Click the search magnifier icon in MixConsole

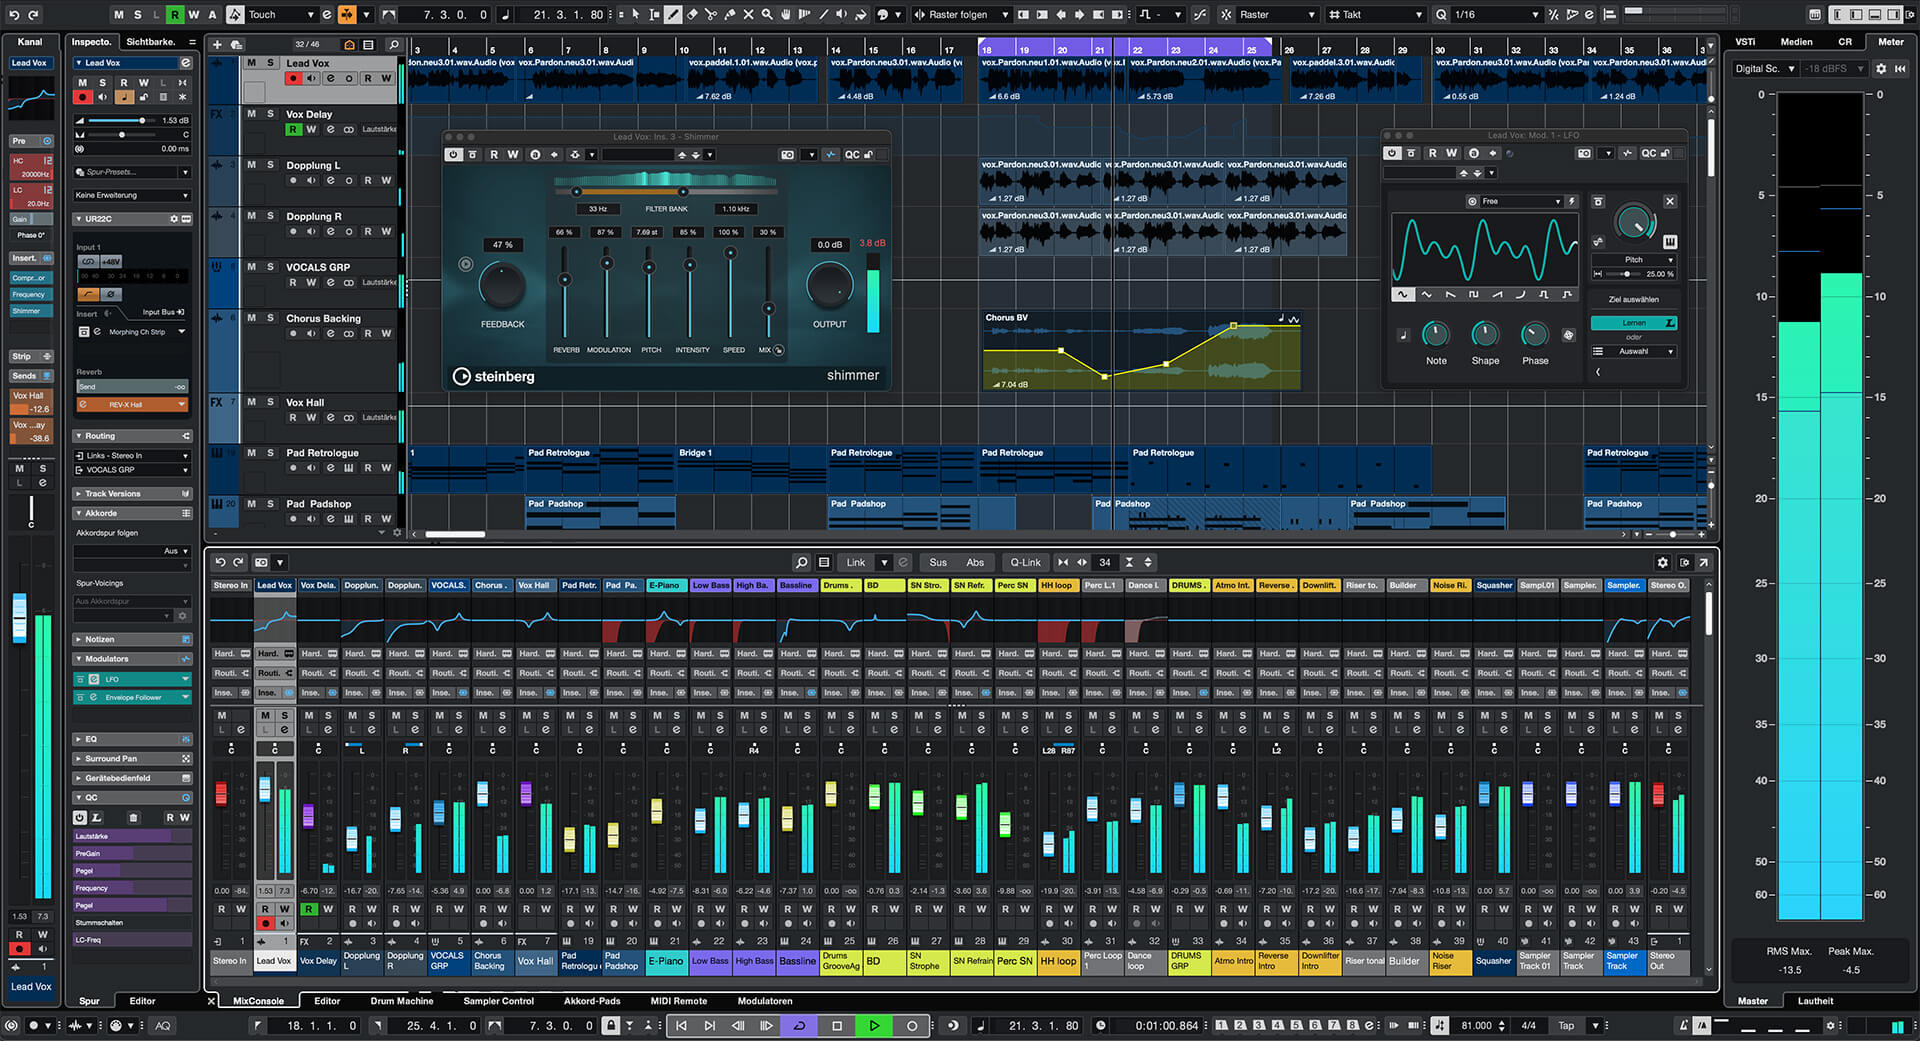click(x=801, y=562)
